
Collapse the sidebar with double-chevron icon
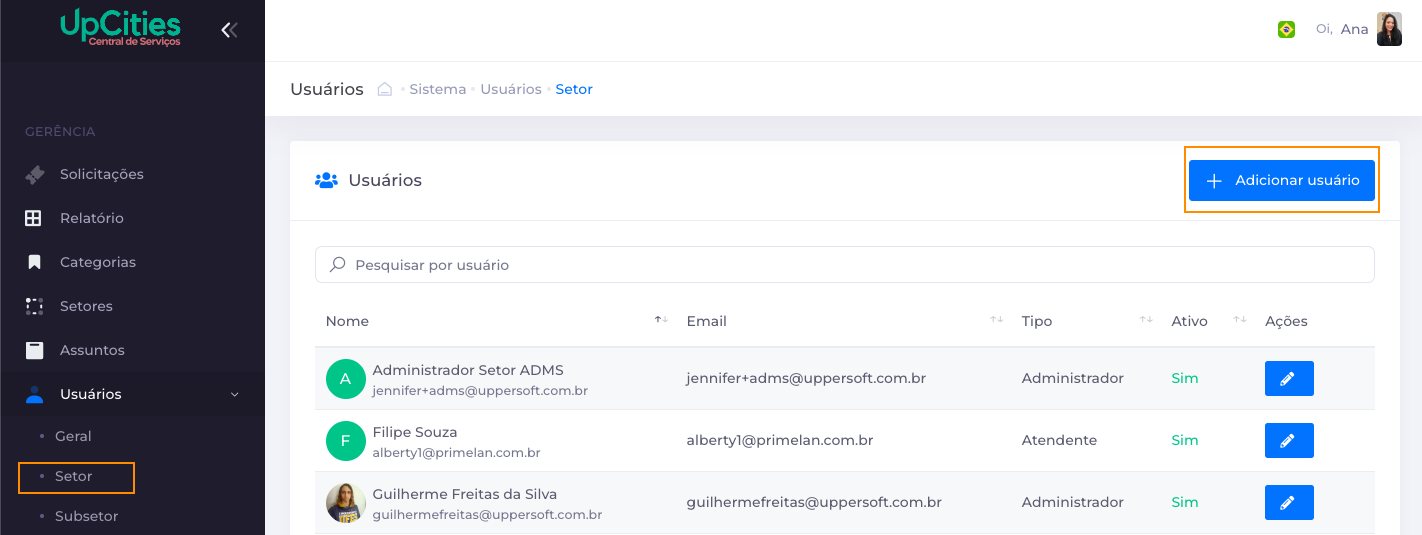tap(229, 30)
